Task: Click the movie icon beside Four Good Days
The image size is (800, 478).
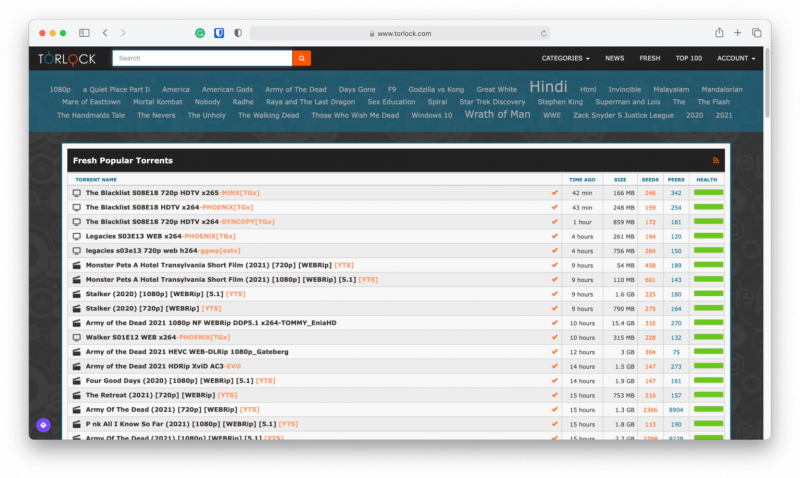Action: tap(77, 381)
